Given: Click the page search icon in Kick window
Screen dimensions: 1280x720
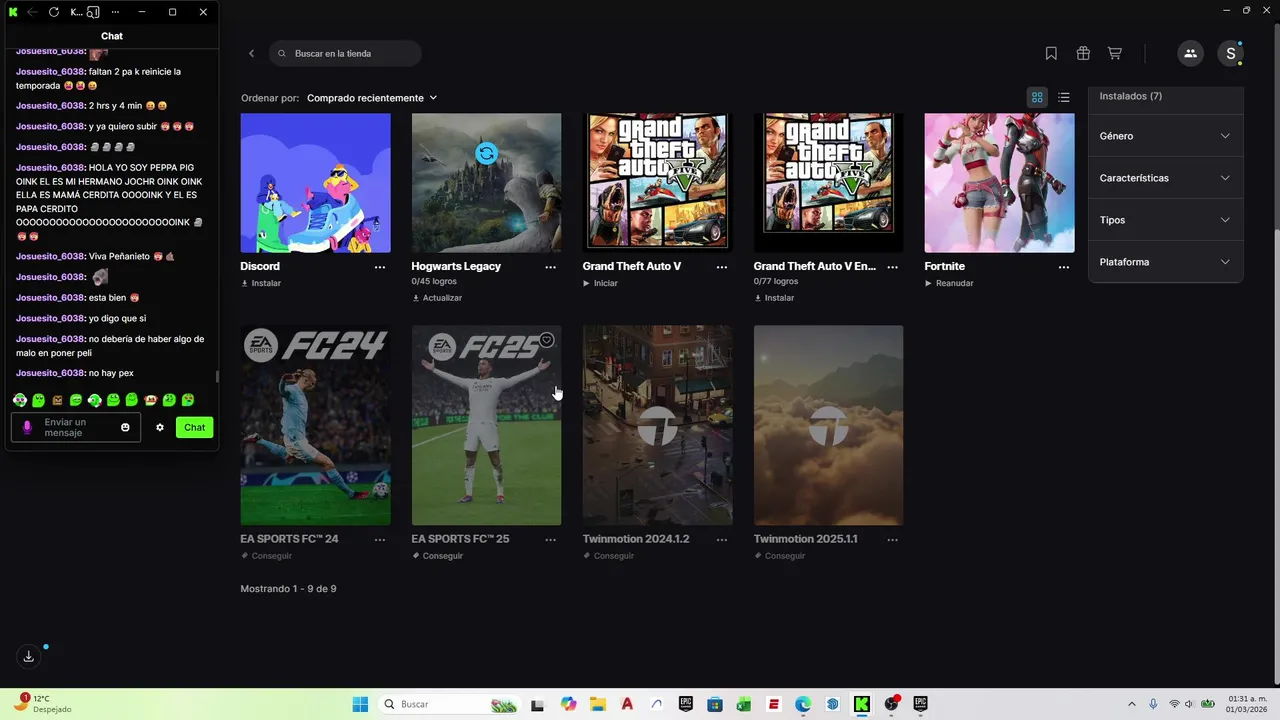Looking at the screenshot, I should point(93,12).
